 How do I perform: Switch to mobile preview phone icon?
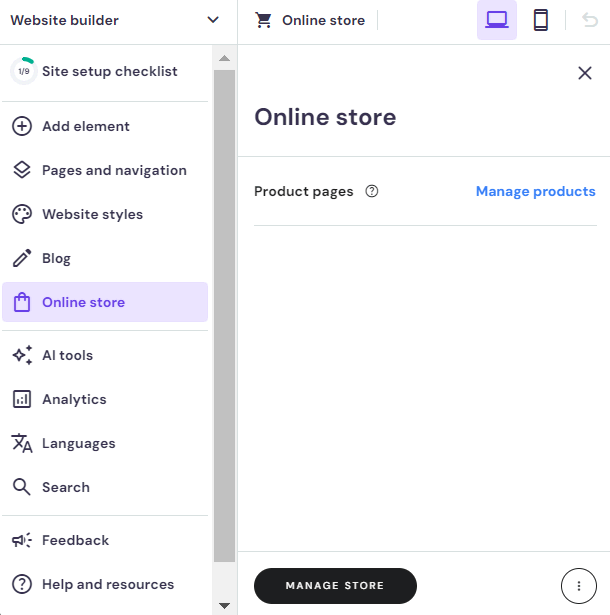click(541, 20)
